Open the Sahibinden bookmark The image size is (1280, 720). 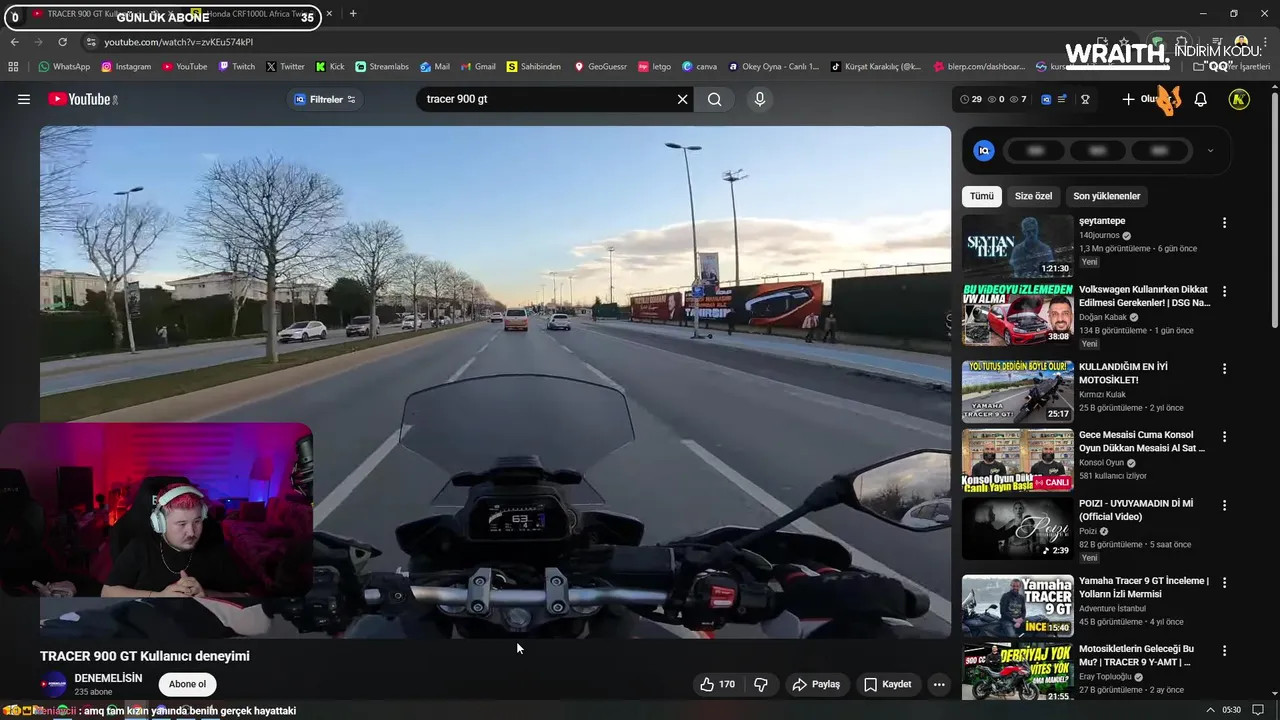tap(534, 67)
